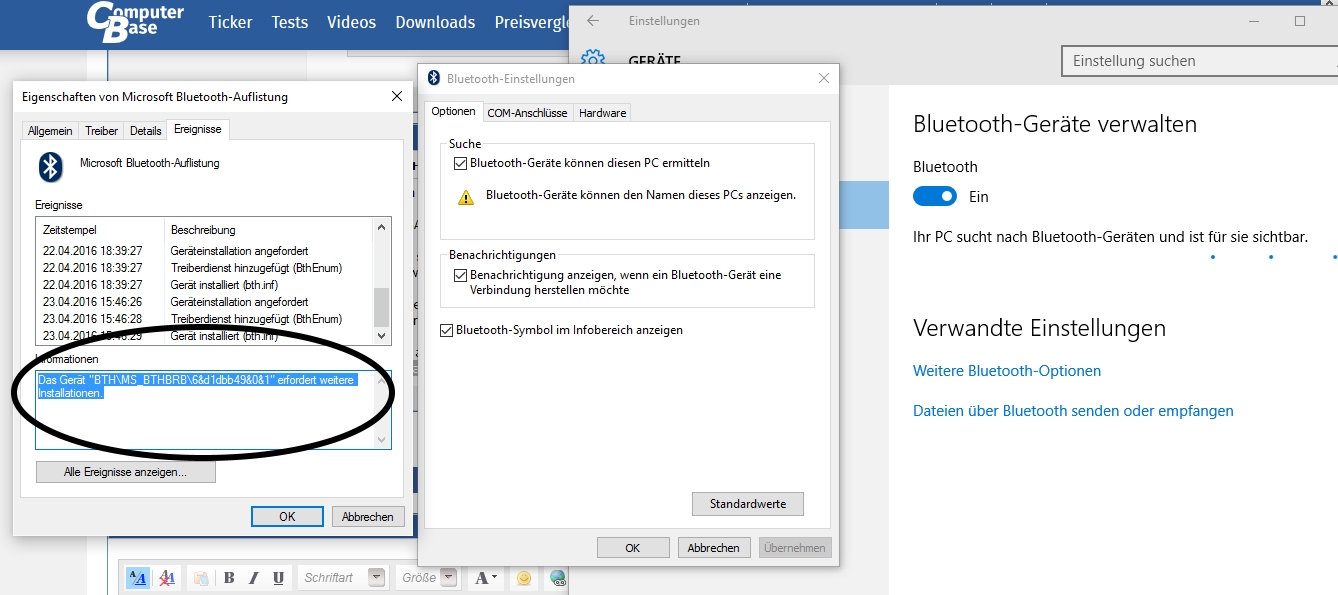Click the Bluetooth icon in Bluetooth-Einstellungen title bar
Image resolution: width=1338 pixels, height=595 pixels.
[434, 78]
